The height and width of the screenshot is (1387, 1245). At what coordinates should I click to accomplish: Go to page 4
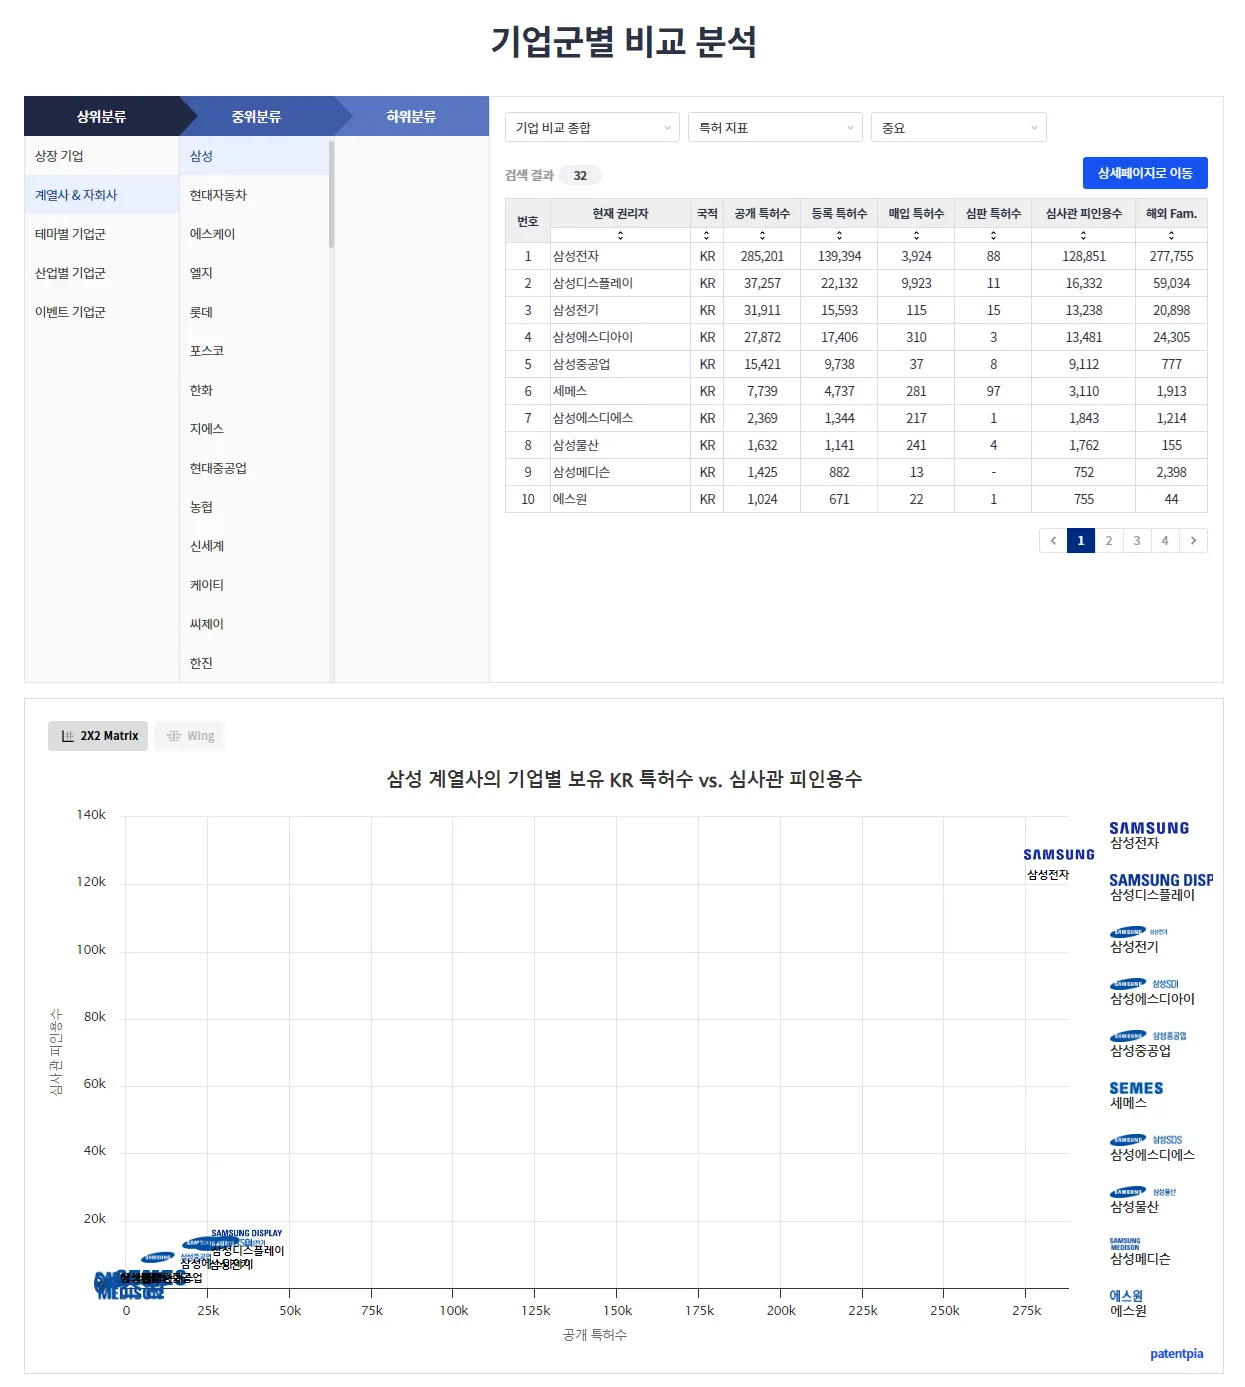[1165, 541]
